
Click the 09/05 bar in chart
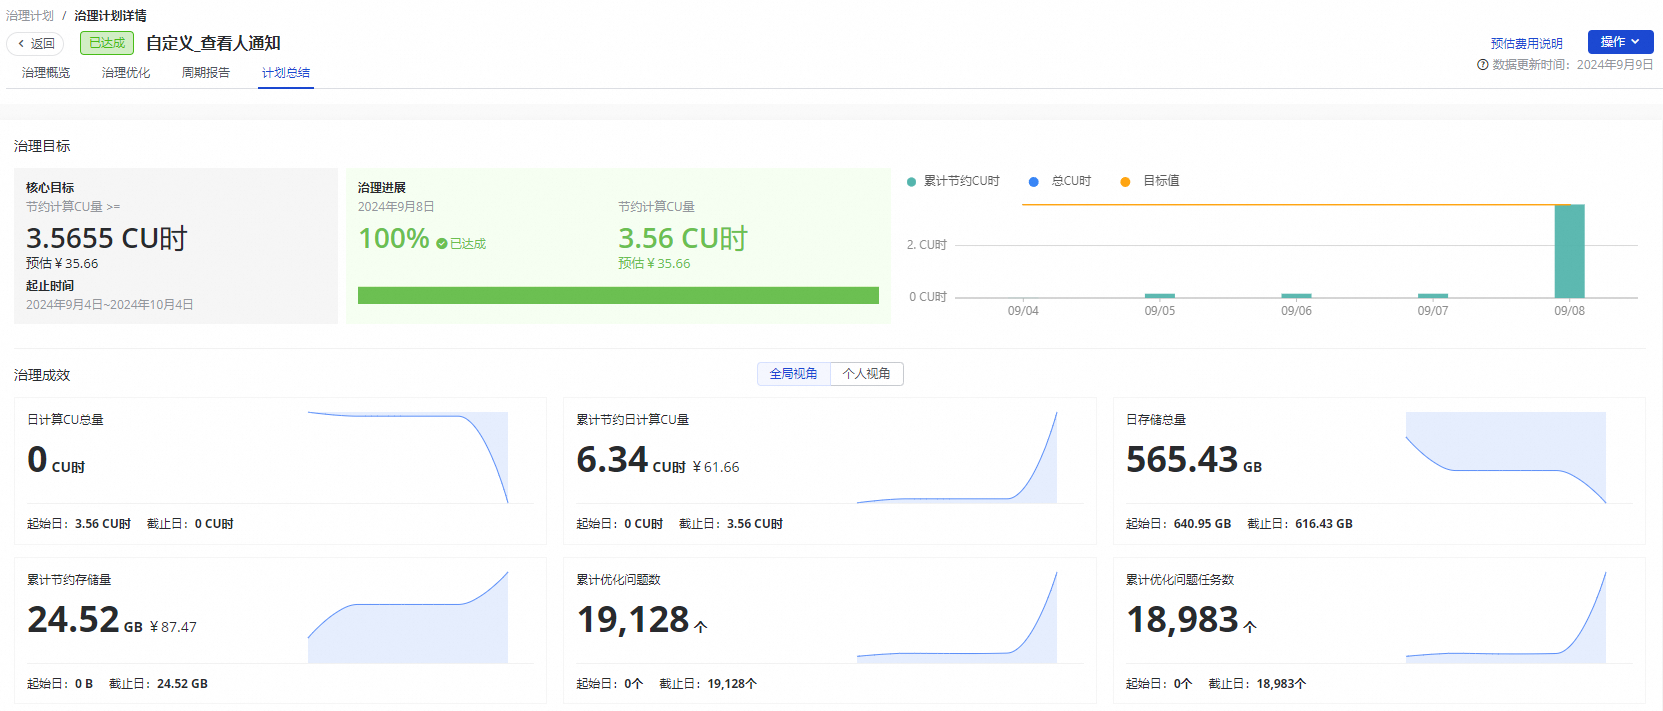tap(1160, 295)
